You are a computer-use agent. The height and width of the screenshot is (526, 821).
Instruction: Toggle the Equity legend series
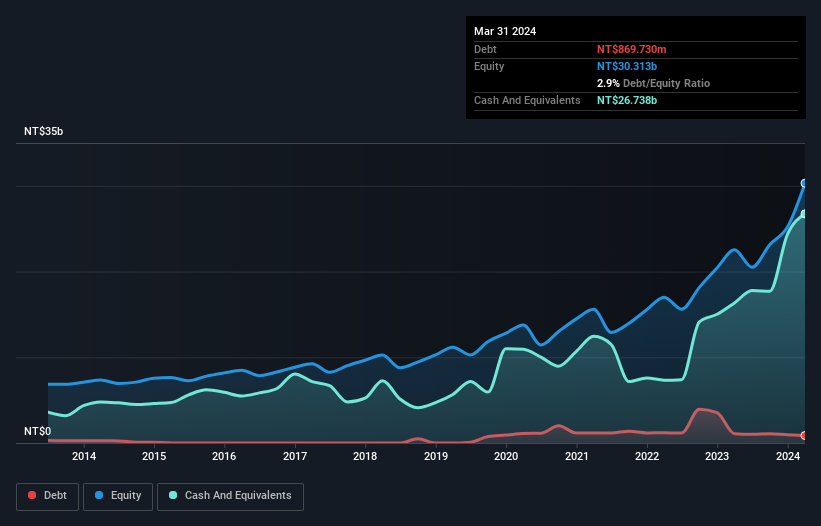click(x=118, y=496)
